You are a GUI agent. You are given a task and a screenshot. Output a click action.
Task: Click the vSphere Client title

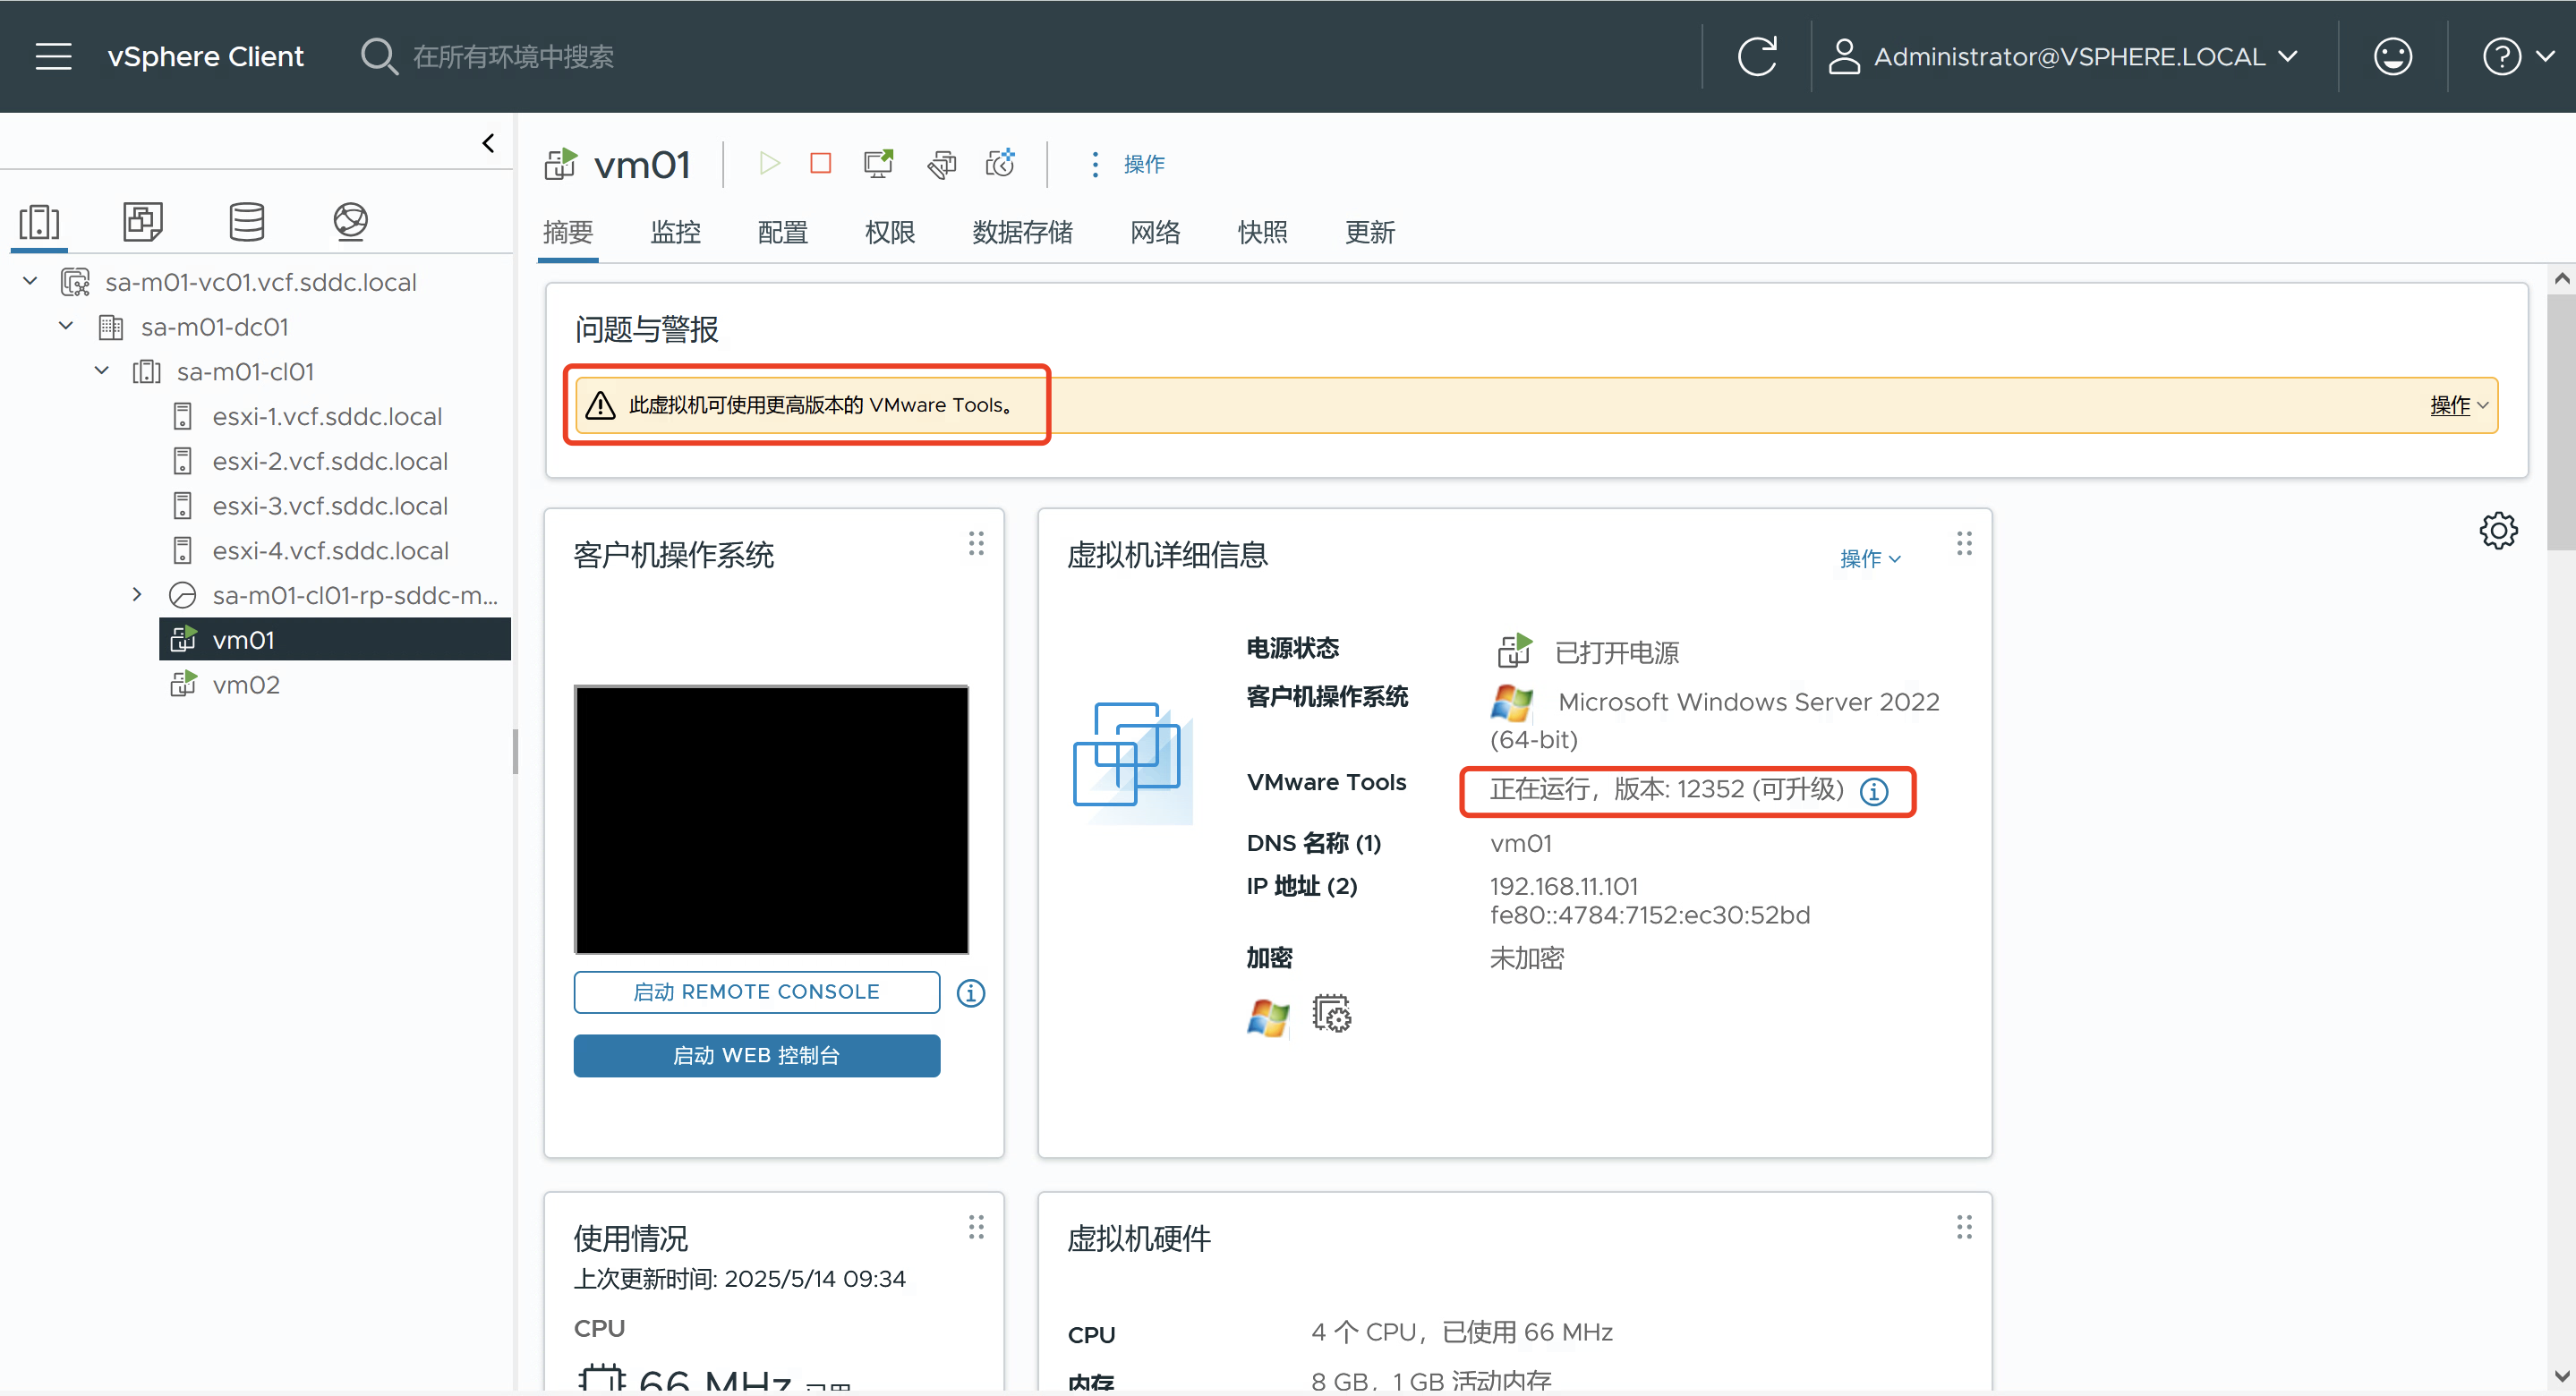[x=205, y=56]
